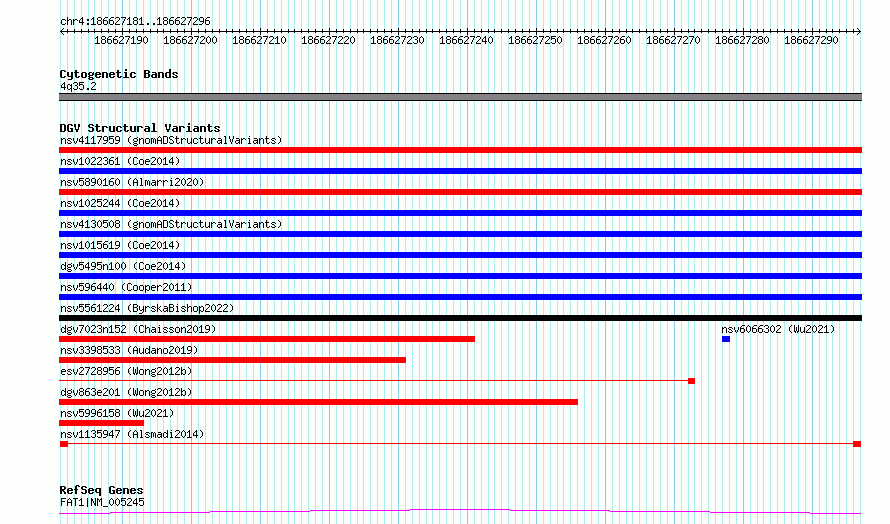Open variant nsv3398533 (Audano2019) label
Viewport: 890px width, 524px height.
pos(129,350)
